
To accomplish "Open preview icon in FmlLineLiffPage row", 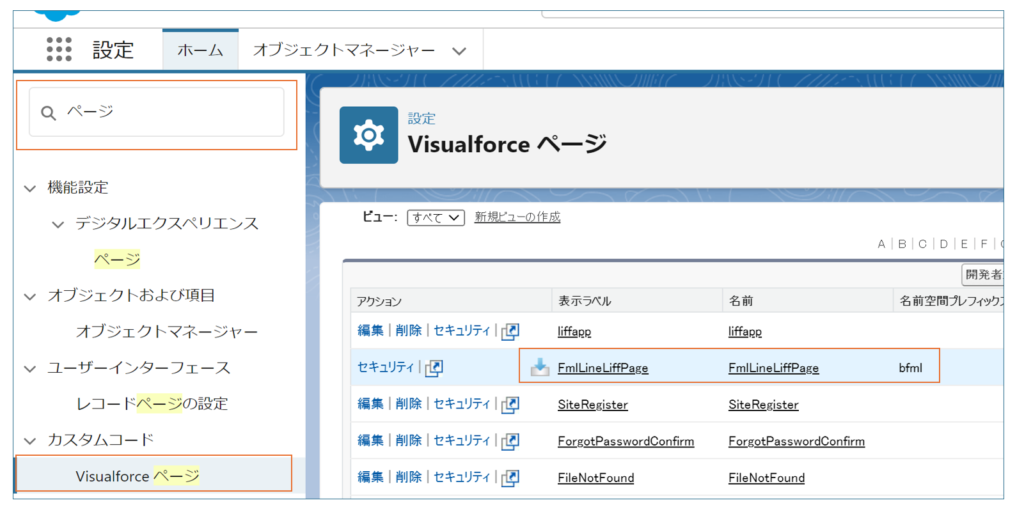I will click(434, 368).
